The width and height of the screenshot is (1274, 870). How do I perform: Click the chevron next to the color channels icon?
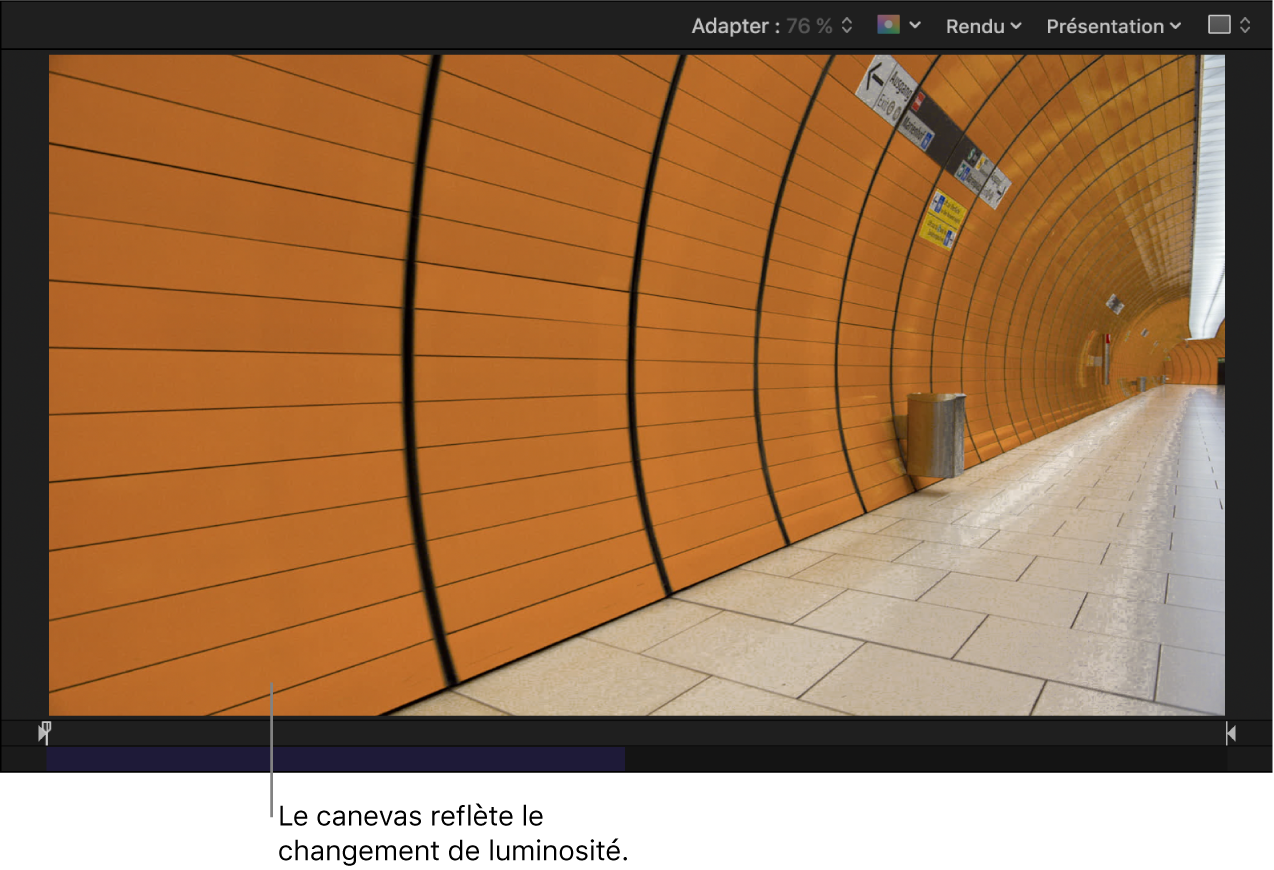click(x=915, y=26)
